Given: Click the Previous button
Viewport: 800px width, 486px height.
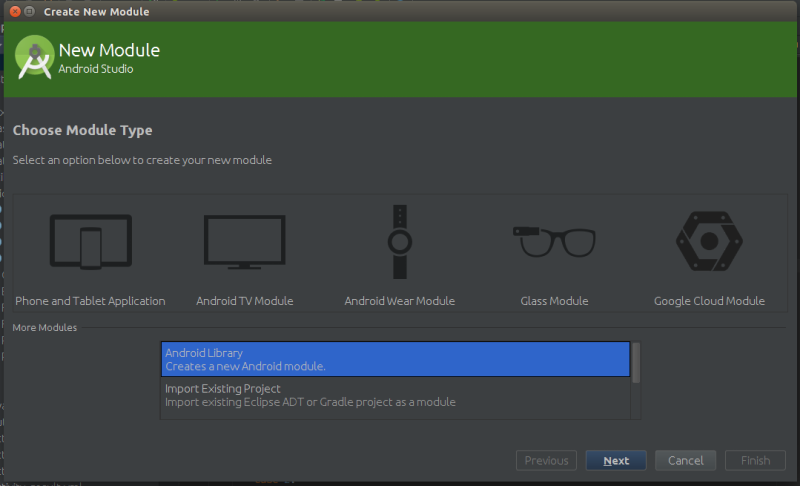Looking at the screenshot, I should [546, 461].
